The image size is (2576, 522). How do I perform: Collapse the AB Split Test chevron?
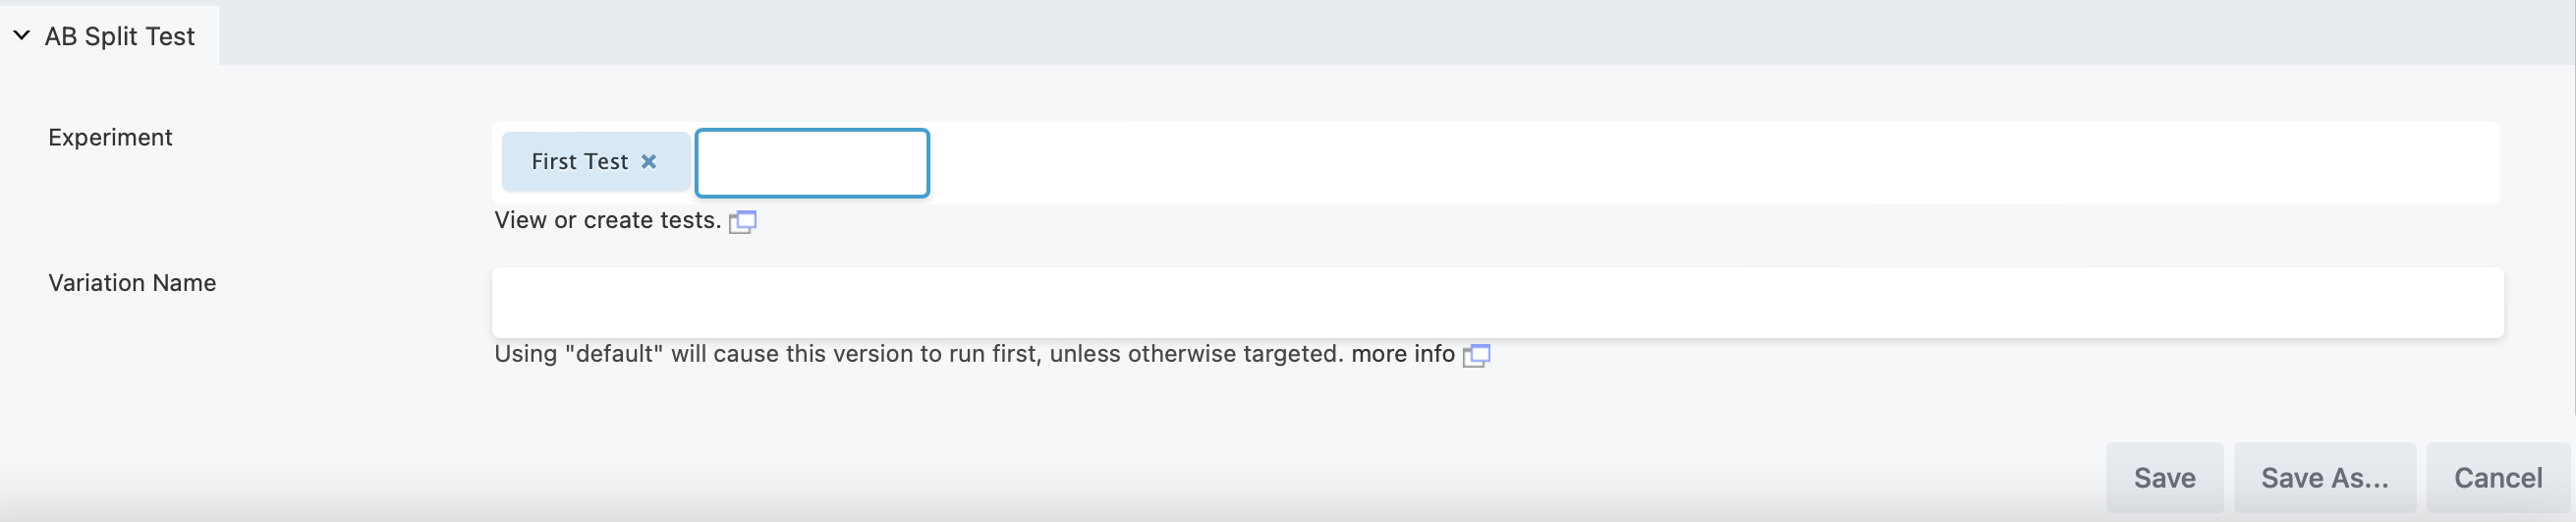[x=21, y=35]
